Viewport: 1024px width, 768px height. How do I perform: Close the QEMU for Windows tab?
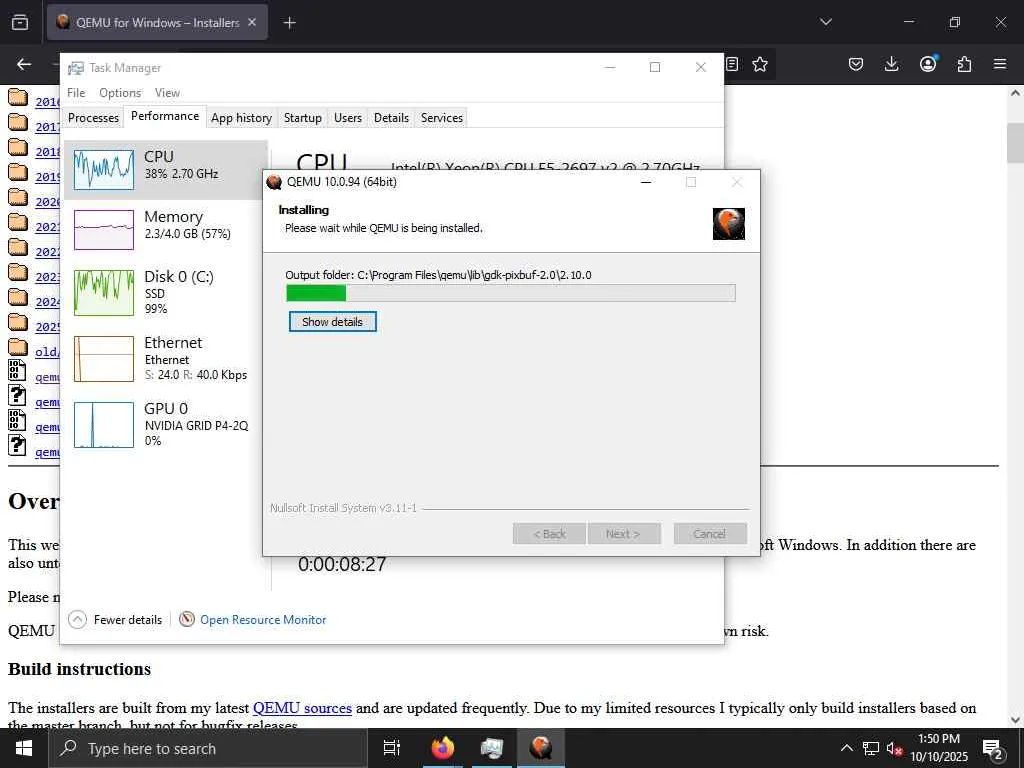(252, 22)
